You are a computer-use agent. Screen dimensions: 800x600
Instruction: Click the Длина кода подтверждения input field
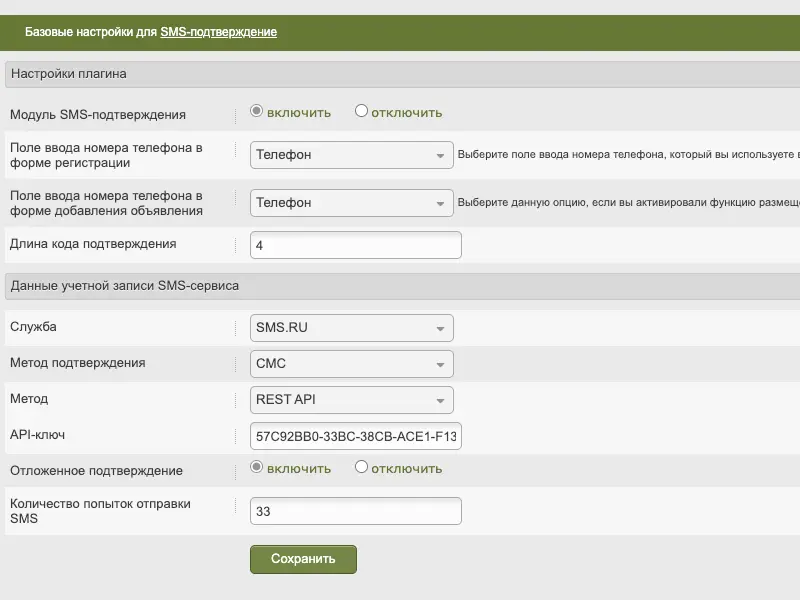(355, 245)
